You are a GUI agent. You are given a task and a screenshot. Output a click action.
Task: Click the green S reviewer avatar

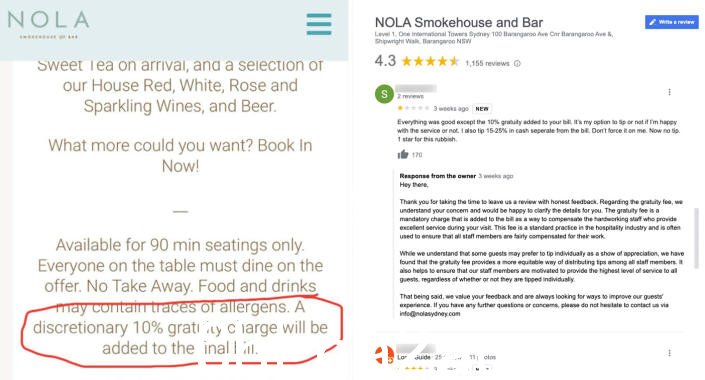[384, 94]
